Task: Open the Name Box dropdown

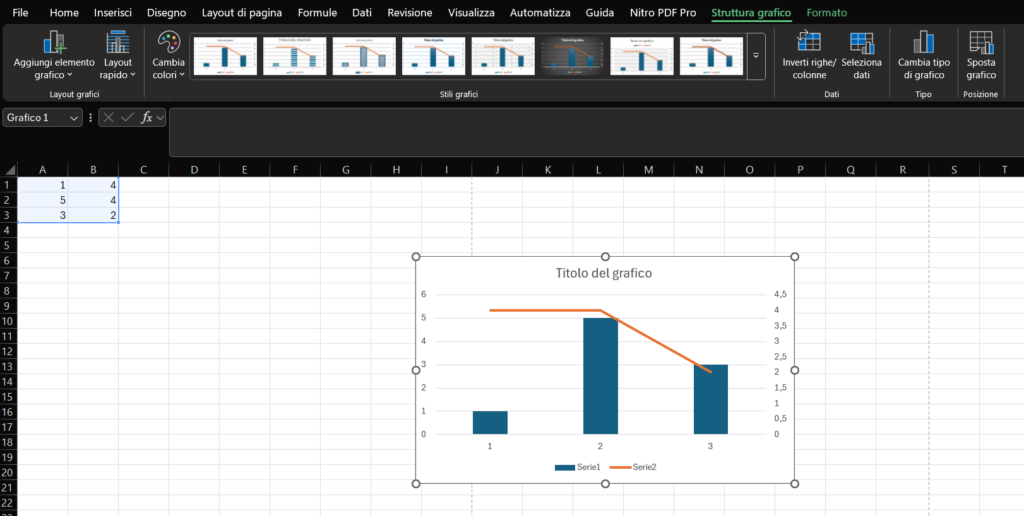Action: [75, 118]
